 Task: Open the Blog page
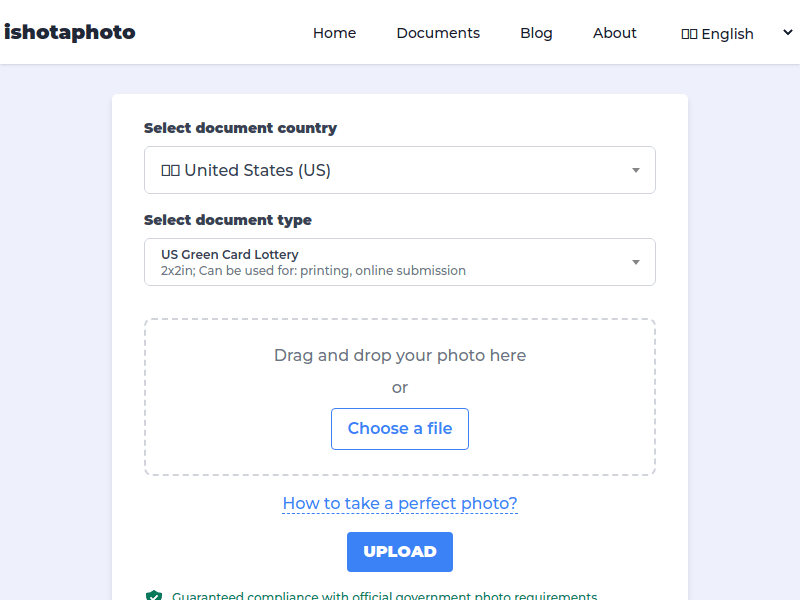(x=536, y=33)
